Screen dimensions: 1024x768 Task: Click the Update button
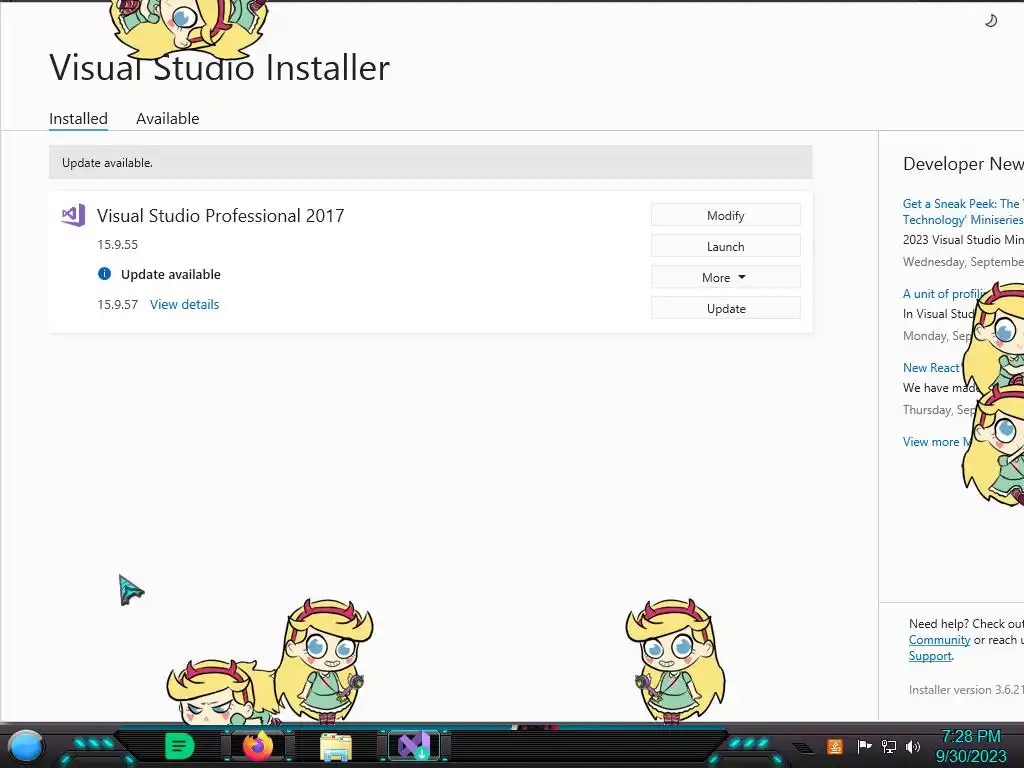coord(726,308)
